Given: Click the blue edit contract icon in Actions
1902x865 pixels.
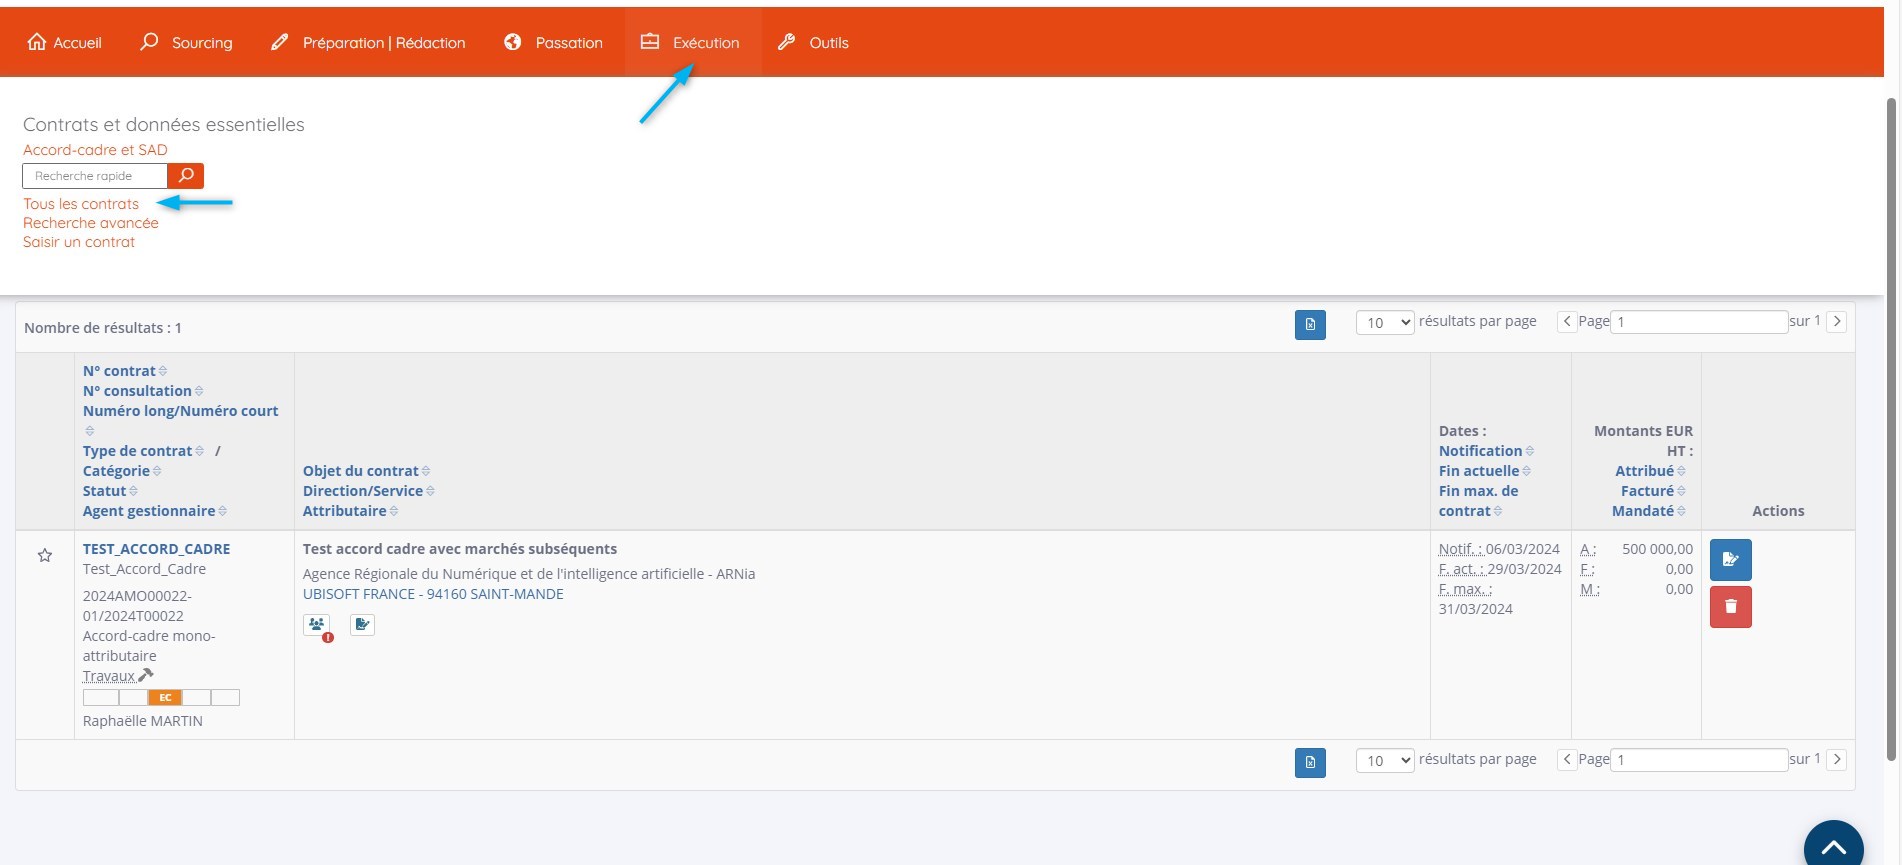Looking at the screenshot, I should coord(1730,560).
